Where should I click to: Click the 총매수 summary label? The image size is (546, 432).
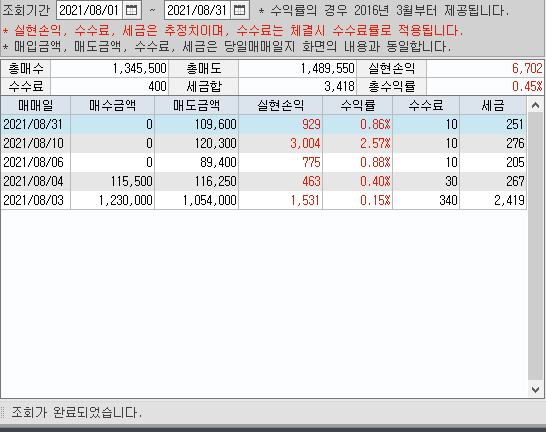(x=26, y=69)
